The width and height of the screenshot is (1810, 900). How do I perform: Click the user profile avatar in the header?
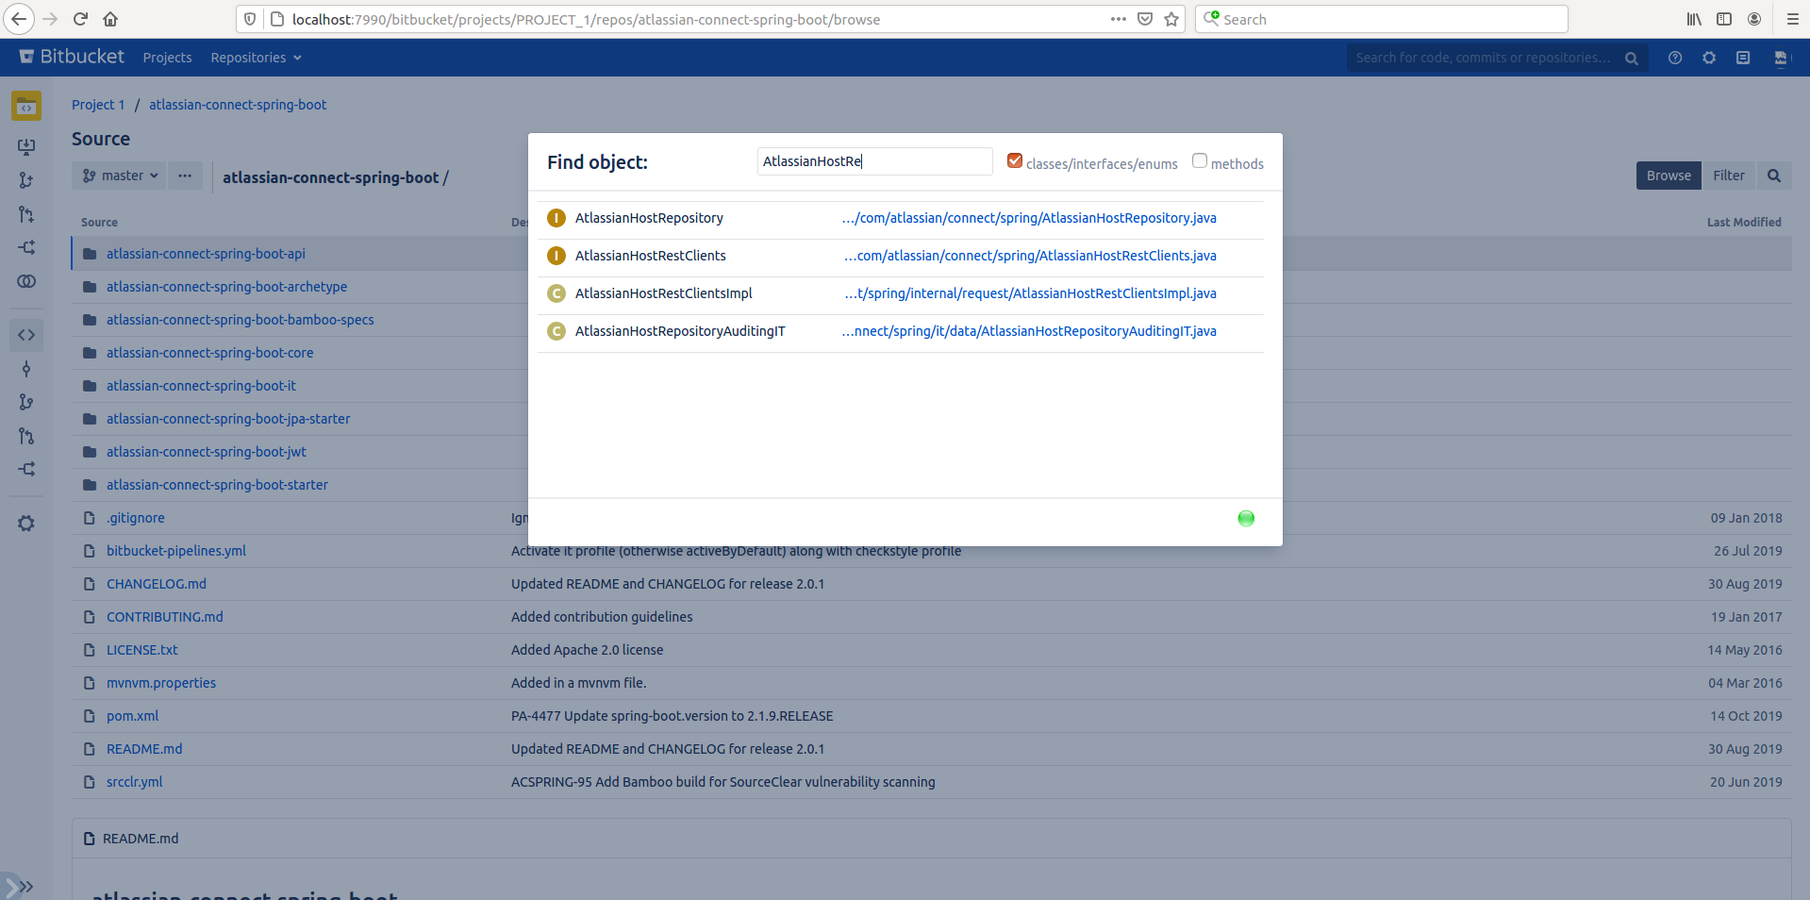point(1780,58)
